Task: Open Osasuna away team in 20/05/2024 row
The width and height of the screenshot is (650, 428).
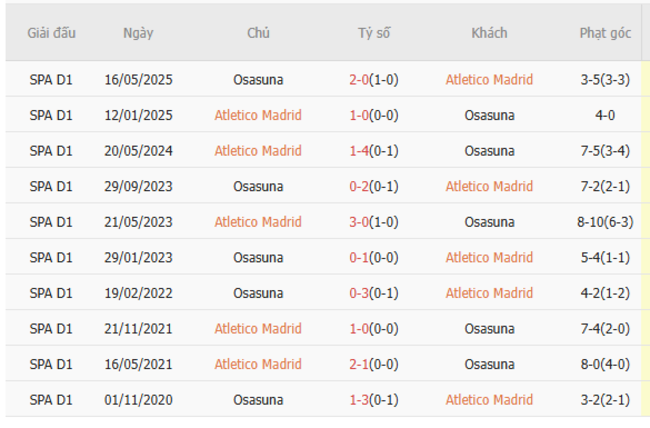Action: pyautogui.click(x=489, y=151)
